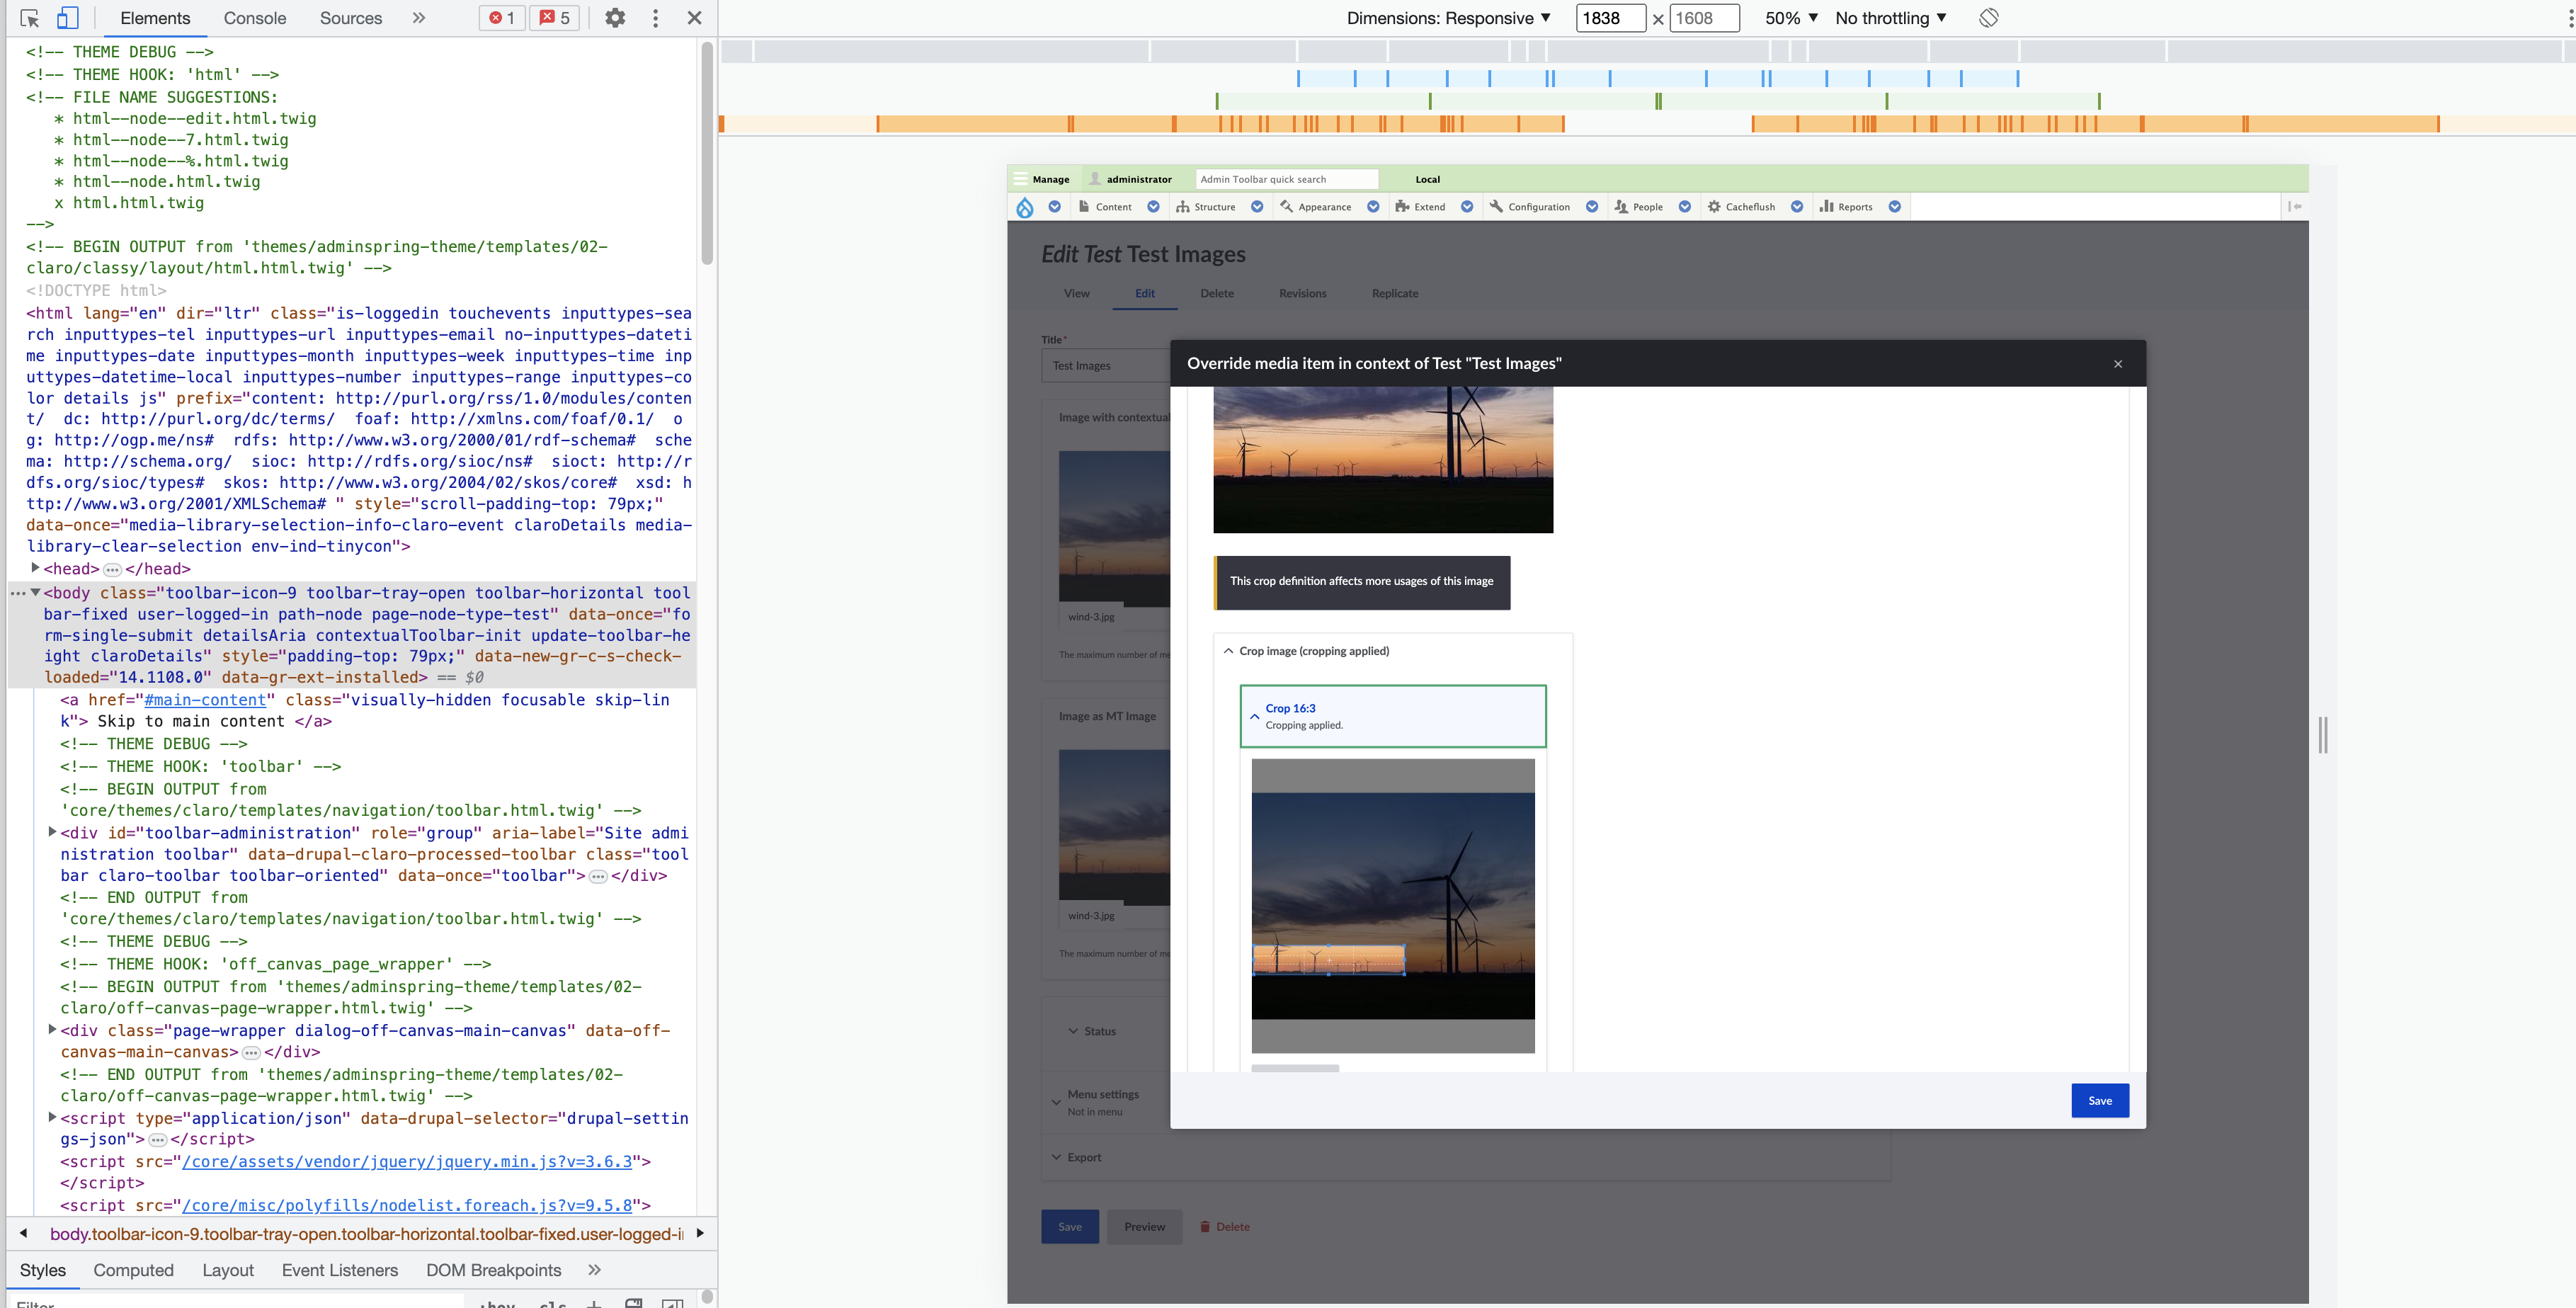
Task: Toggle the device toolbar icon
Action: (67, 18)
